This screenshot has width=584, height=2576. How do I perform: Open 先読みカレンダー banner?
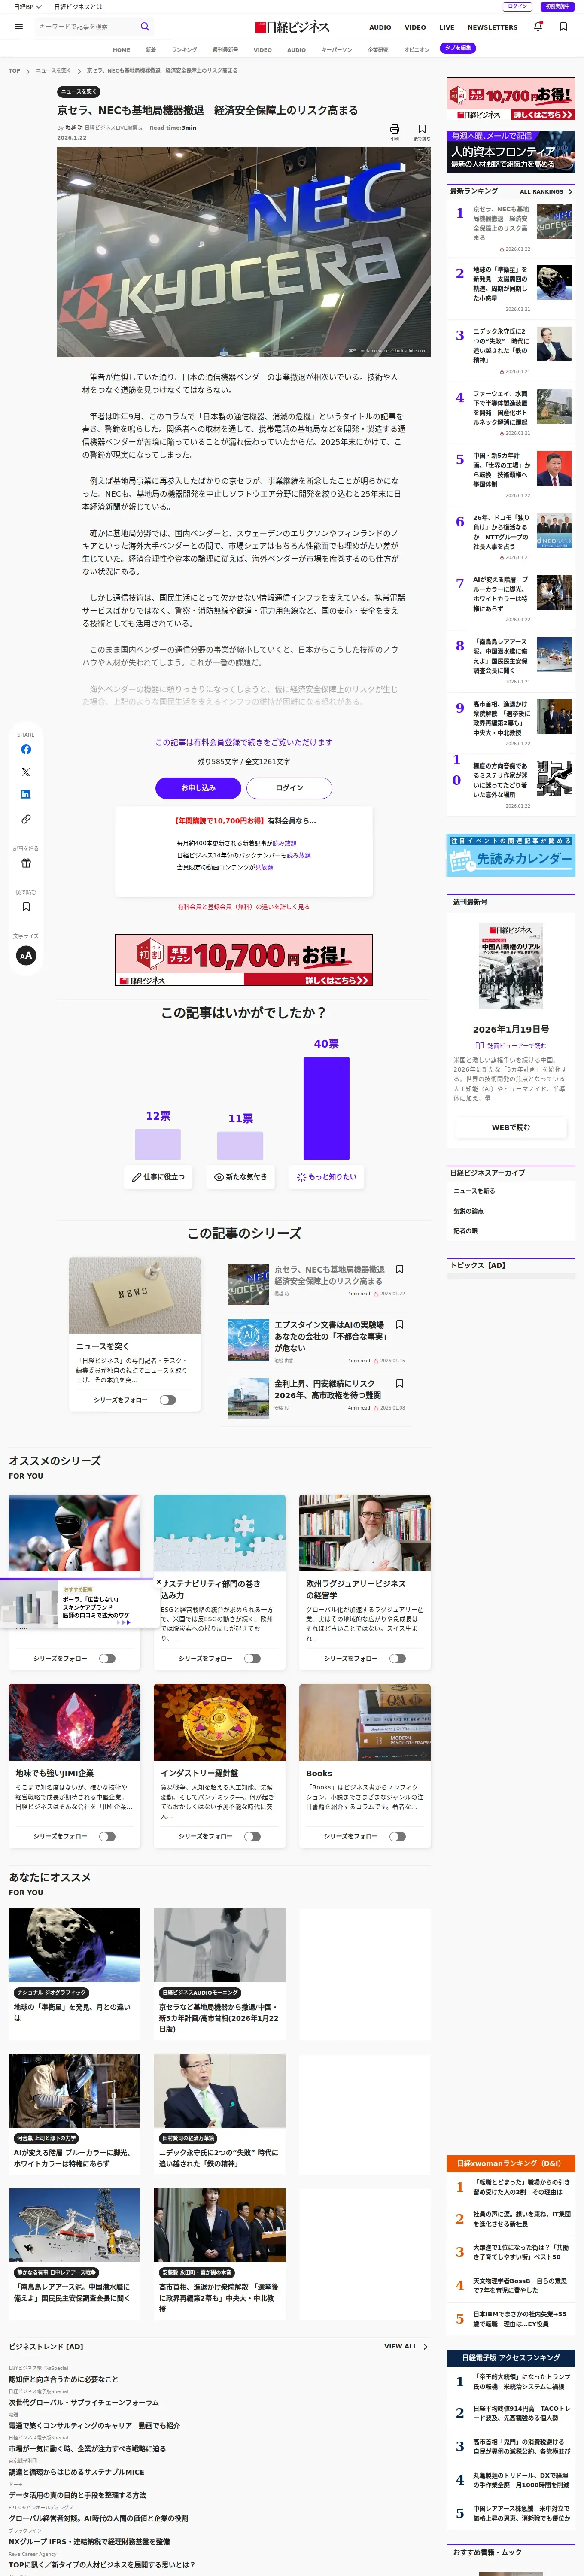tap(511, 854)
